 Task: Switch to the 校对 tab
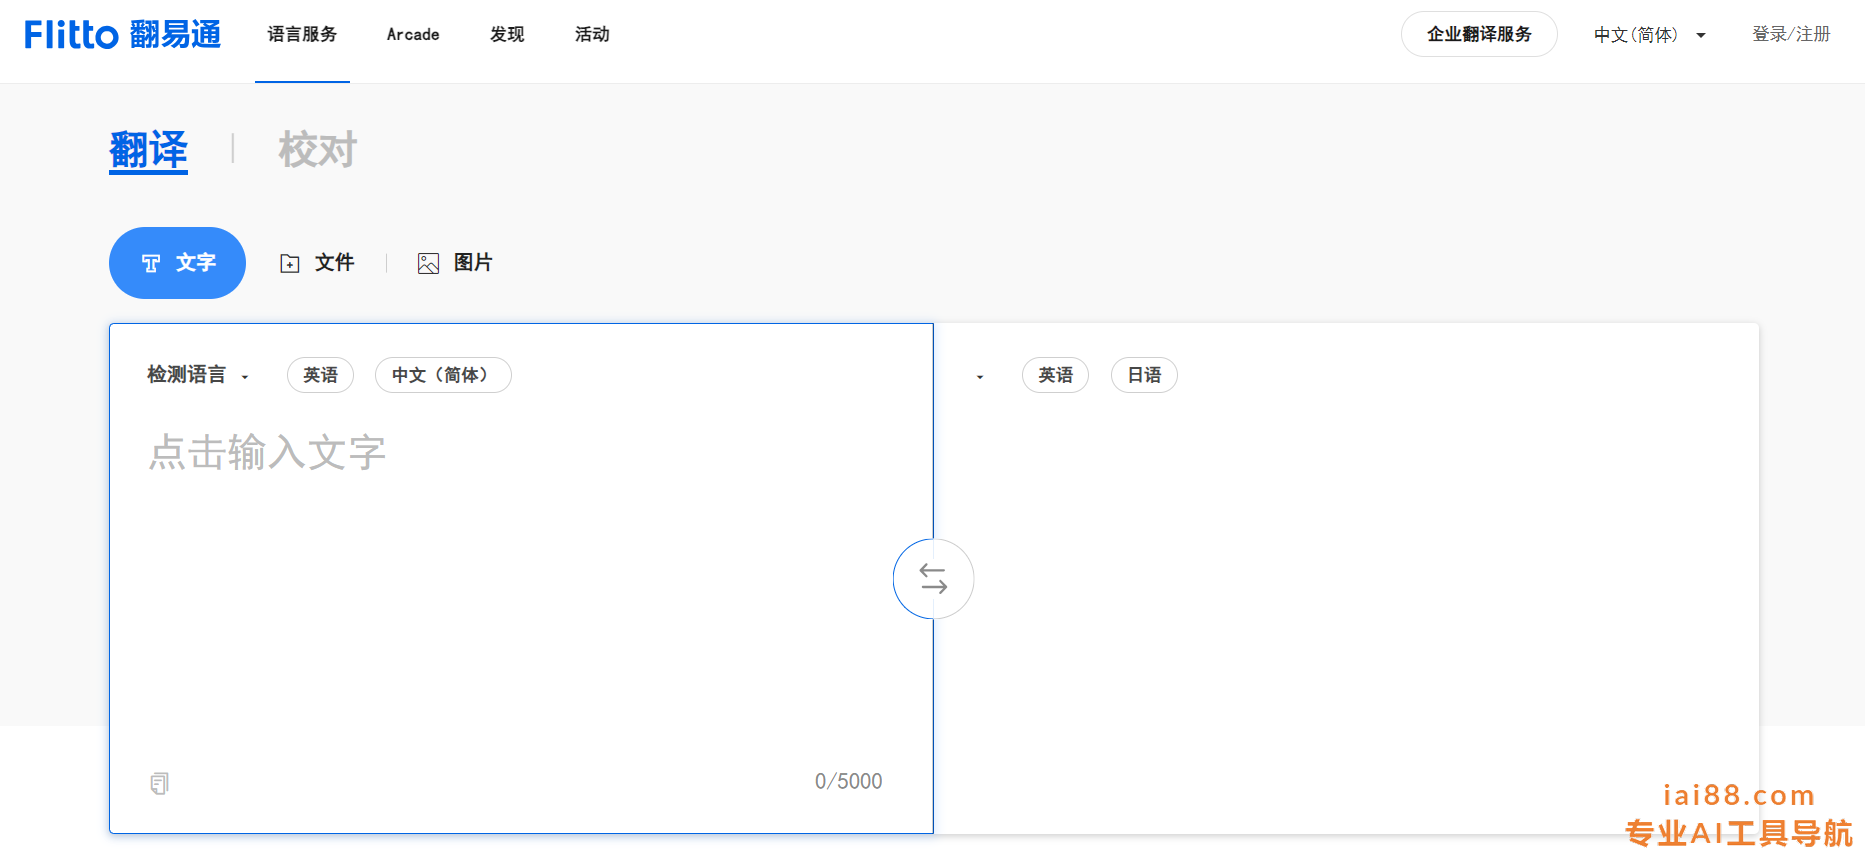tap(317, 150)
